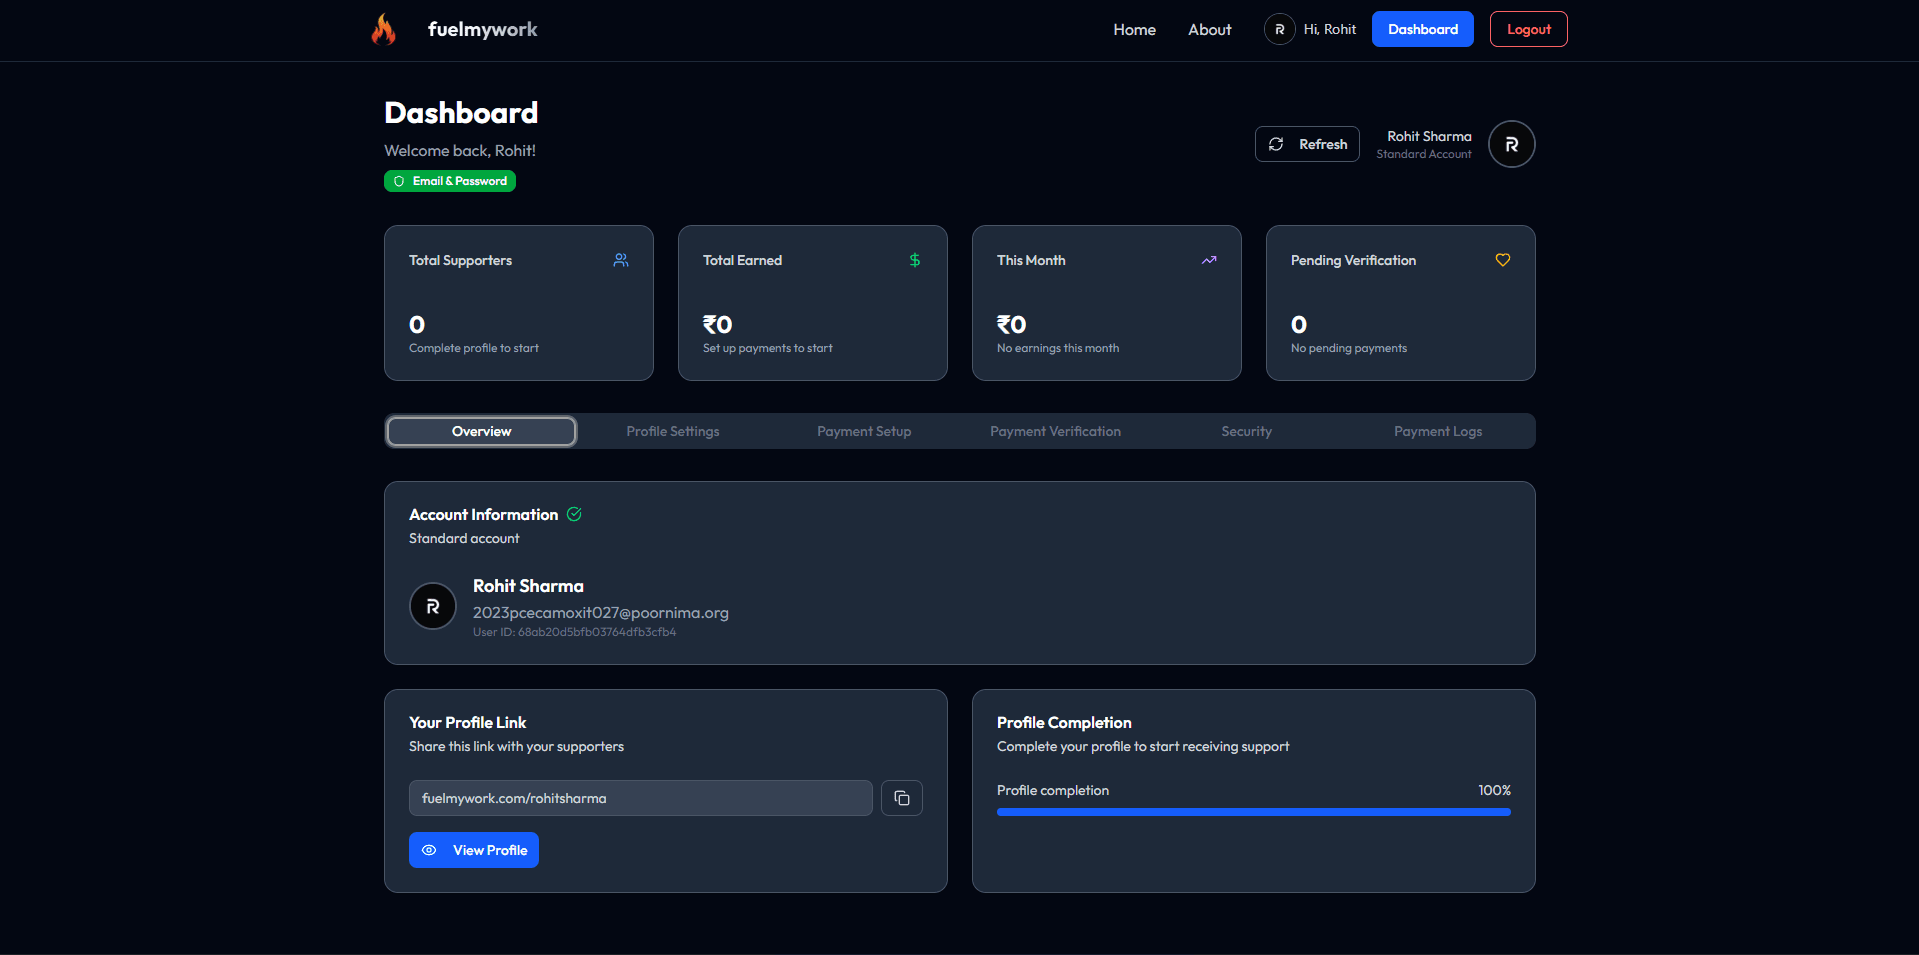Open the About page link
Image resolution: width=1919 pixels, height=955 pixels.
click(x=1209, y=30)
